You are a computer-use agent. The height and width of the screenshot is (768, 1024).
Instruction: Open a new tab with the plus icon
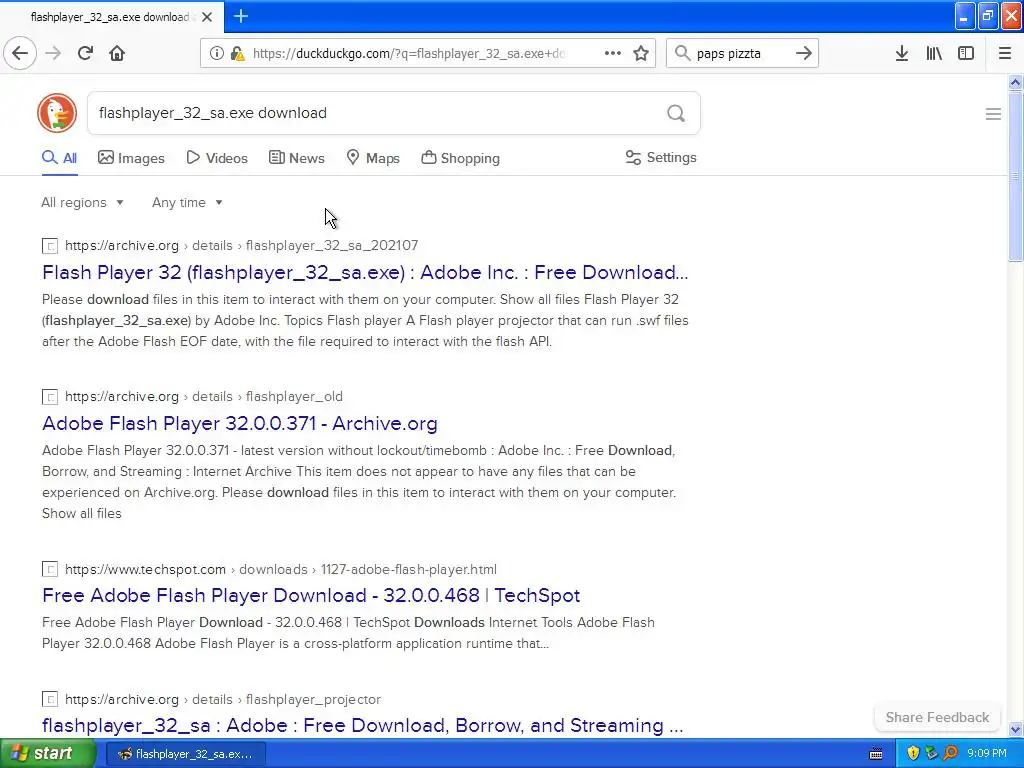(241, 16)
